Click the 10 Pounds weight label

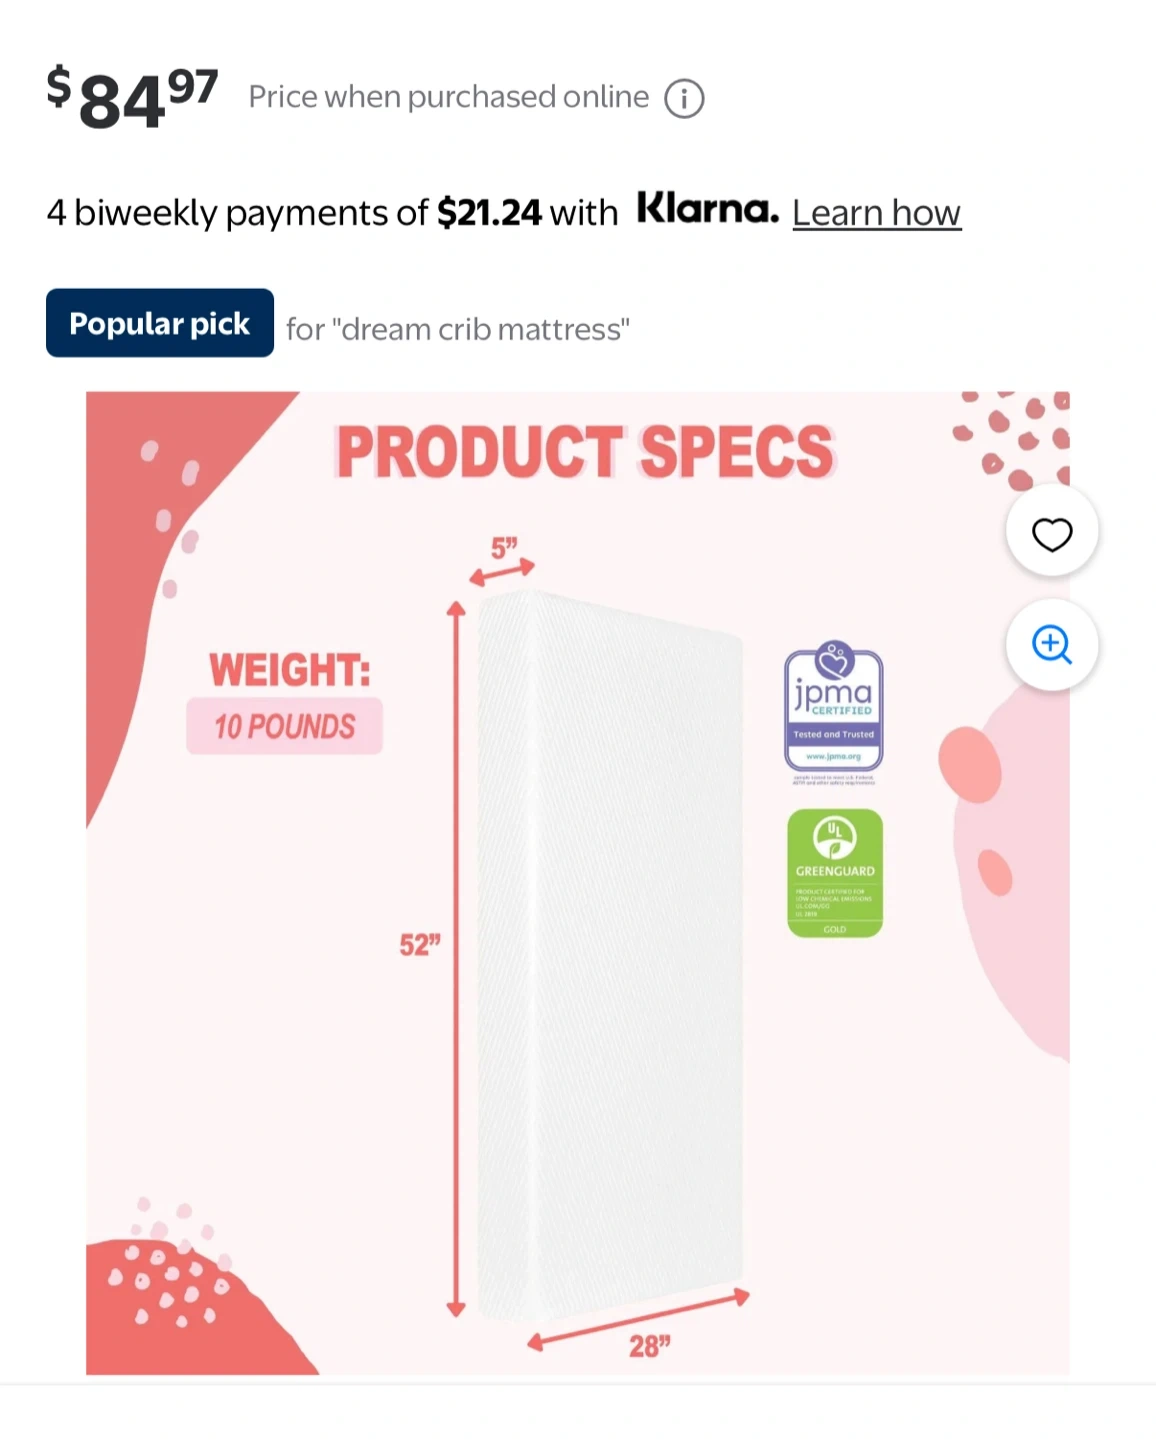(x=284, y=726)
